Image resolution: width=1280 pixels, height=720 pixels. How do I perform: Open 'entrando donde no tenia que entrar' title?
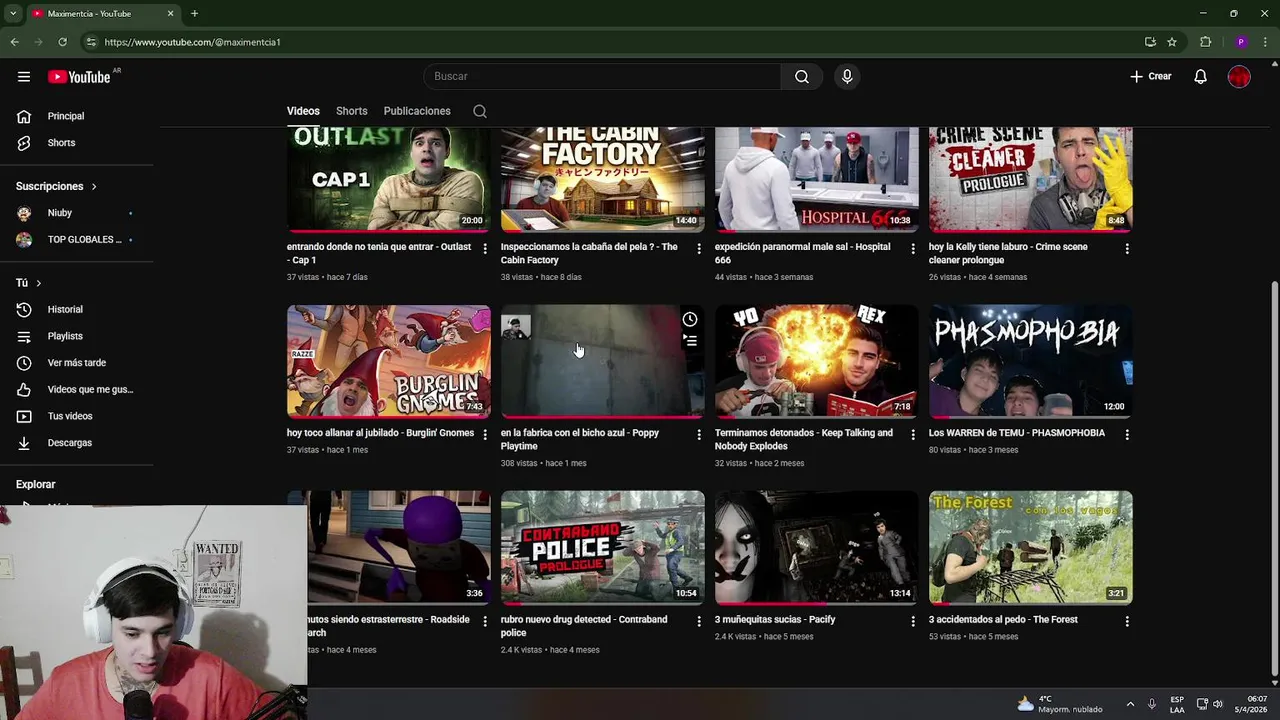tap(379, 253)
